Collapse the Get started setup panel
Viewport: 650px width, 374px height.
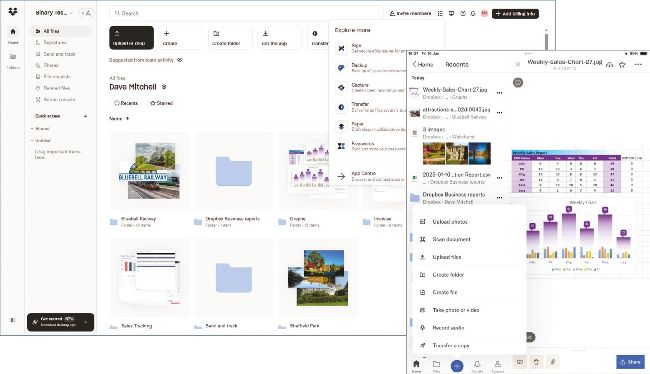point(86,322)
